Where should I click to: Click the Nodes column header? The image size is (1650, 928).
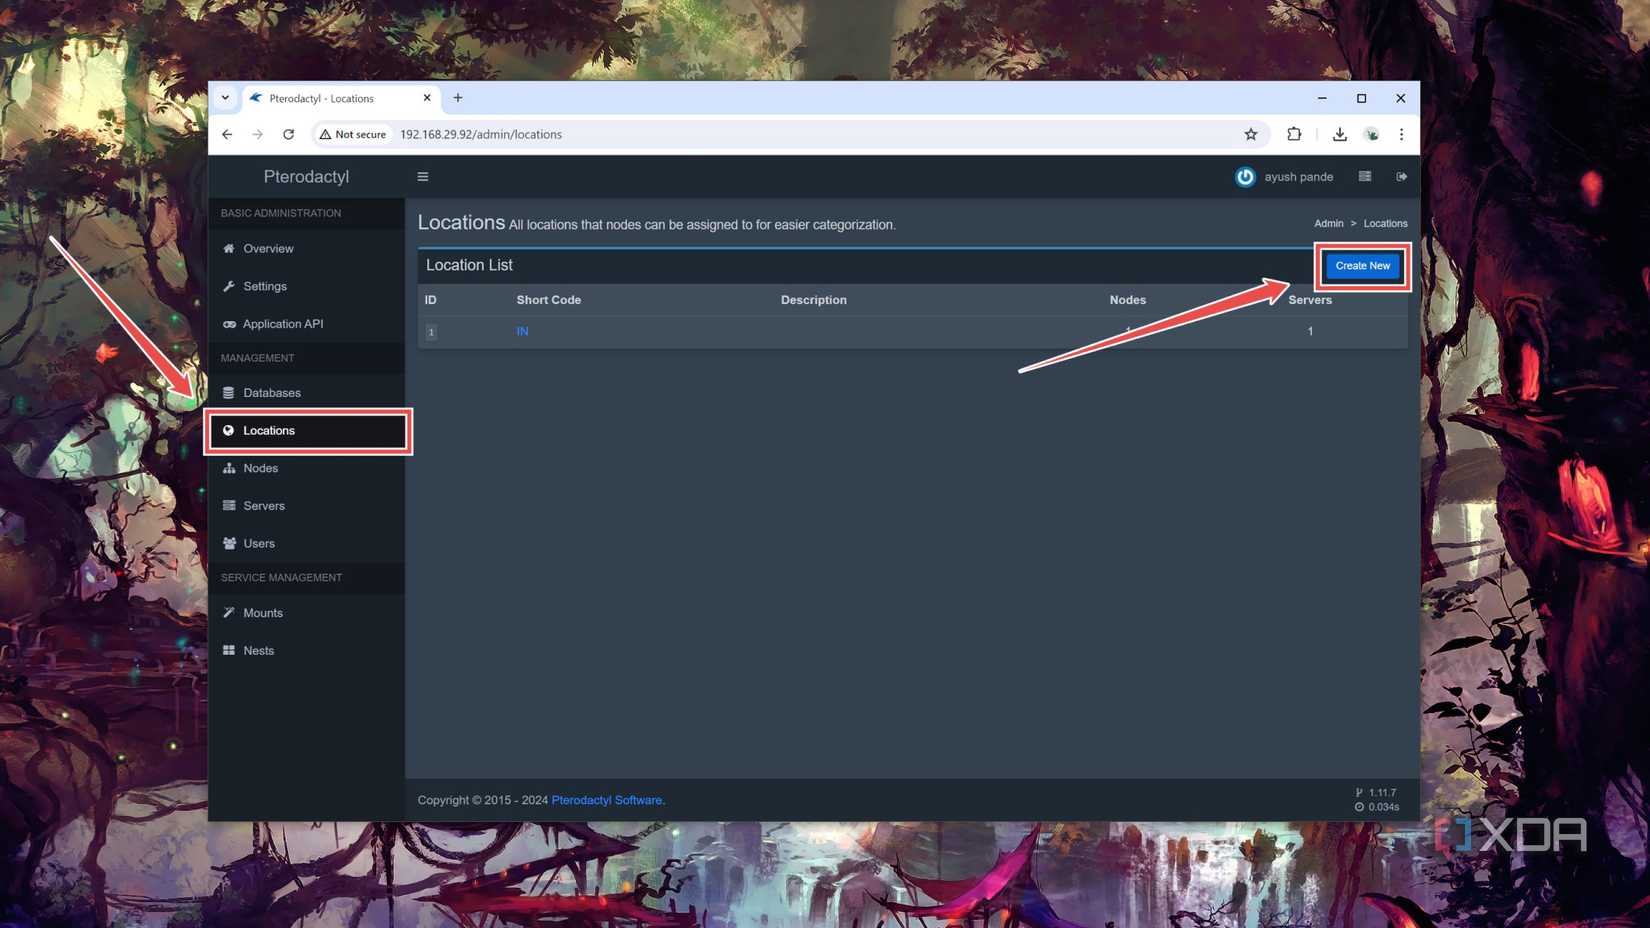[x=1127, y=300]
